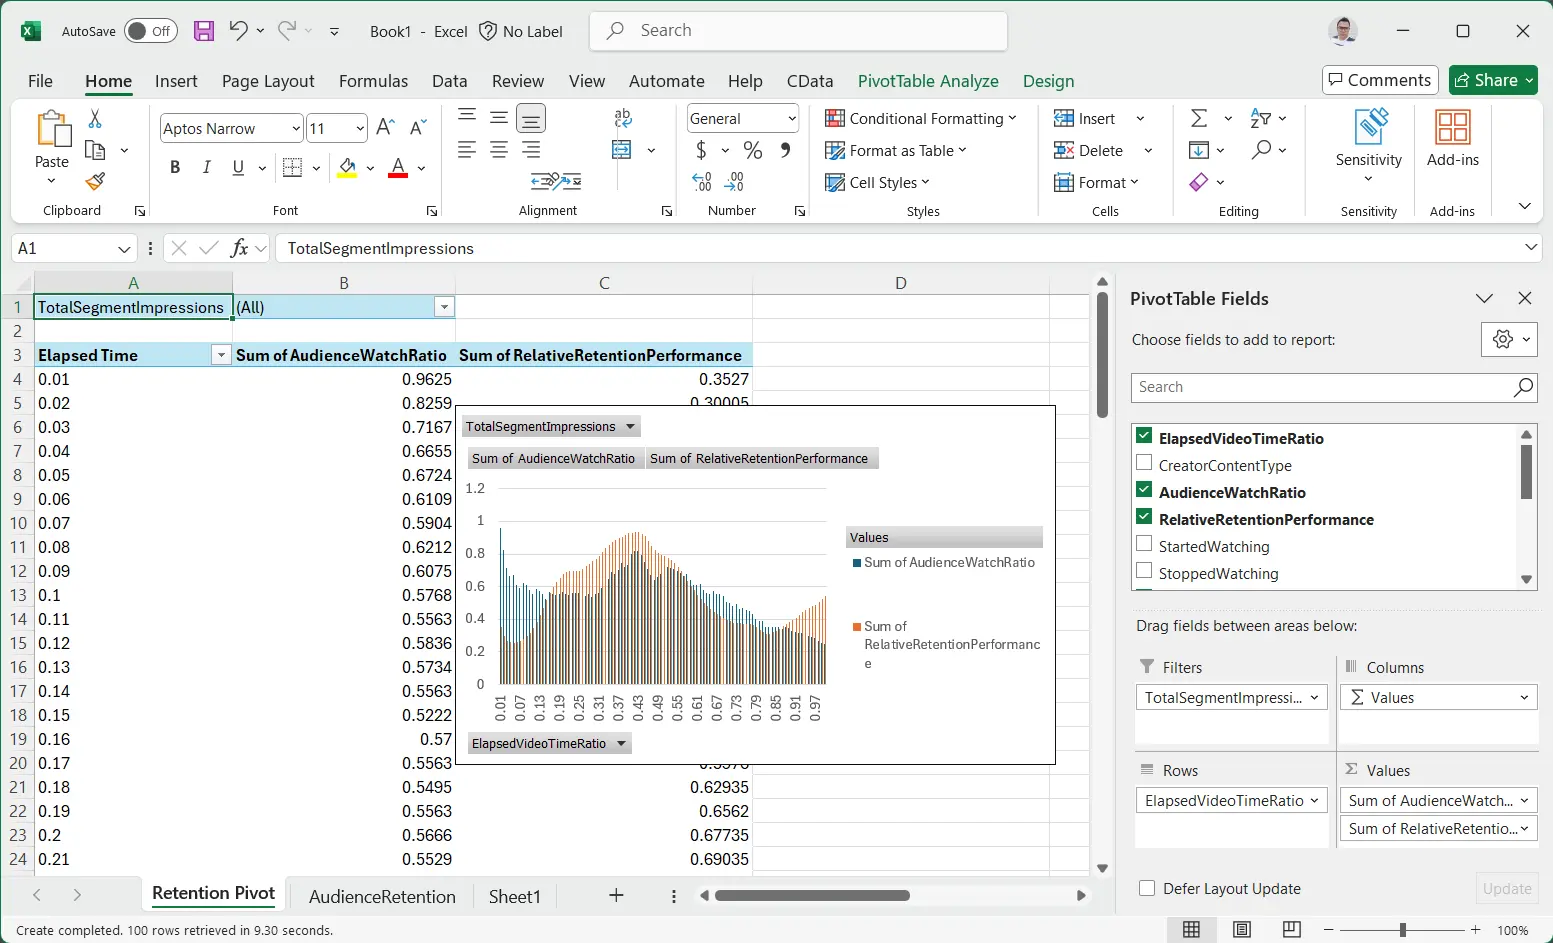This screenshot has width=1553, height=943.
Task: Open the Add-ins button
Action: pyautogui.click(x=1452, y=138)
